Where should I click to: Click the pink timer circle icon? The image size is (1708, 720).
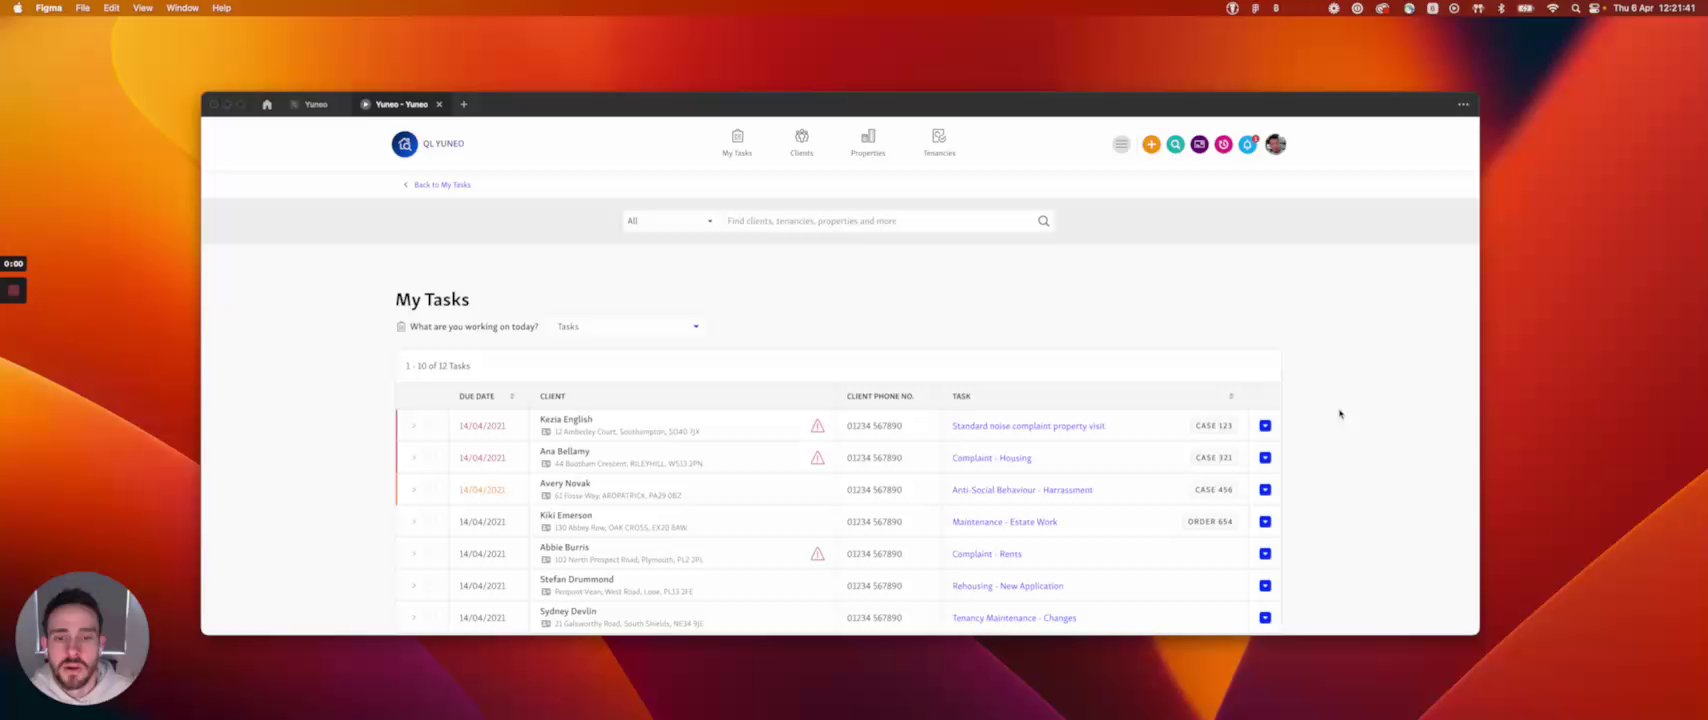[1223, 145]
